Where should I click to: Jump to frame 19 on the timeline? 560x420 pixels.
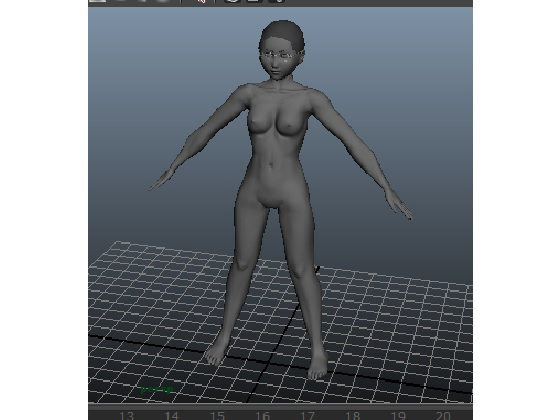coord(398,416)
